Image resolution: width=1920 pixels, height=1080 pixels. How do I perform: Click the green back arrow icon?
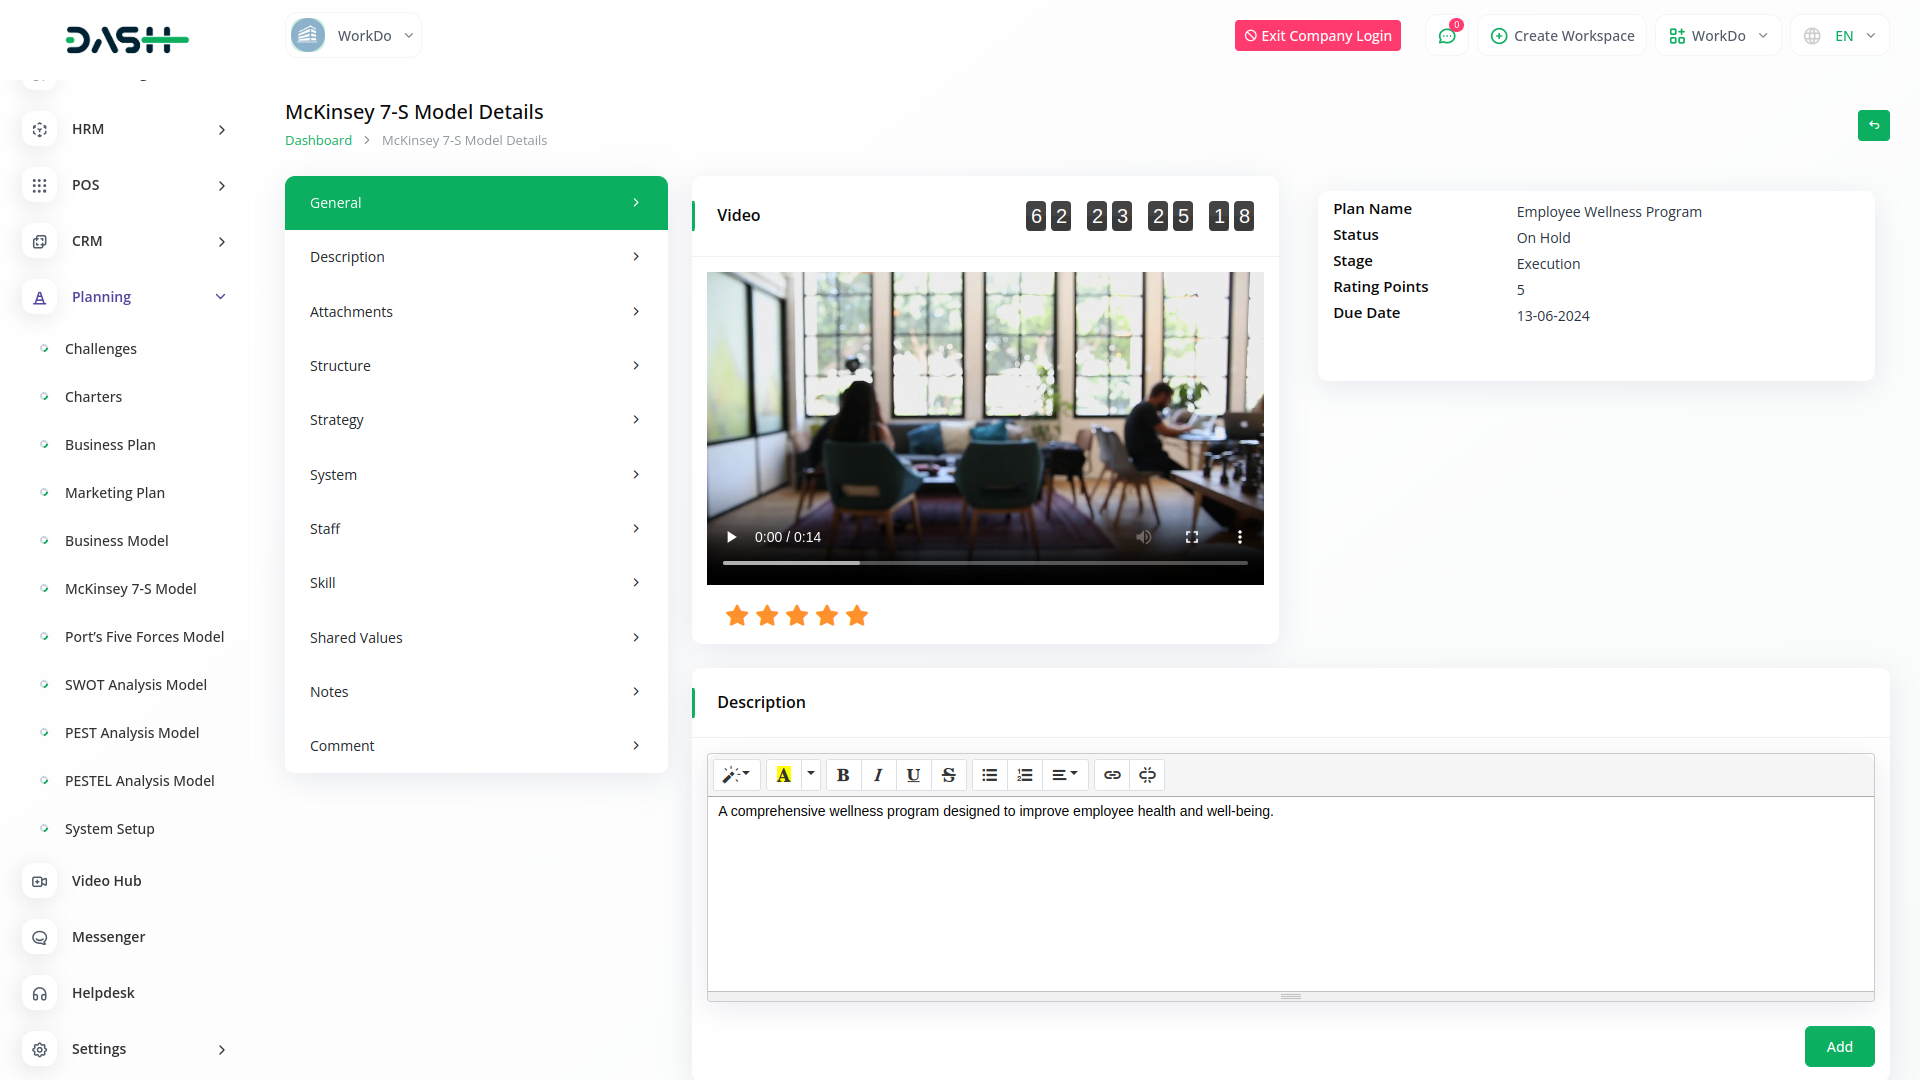pos(1873,125)
